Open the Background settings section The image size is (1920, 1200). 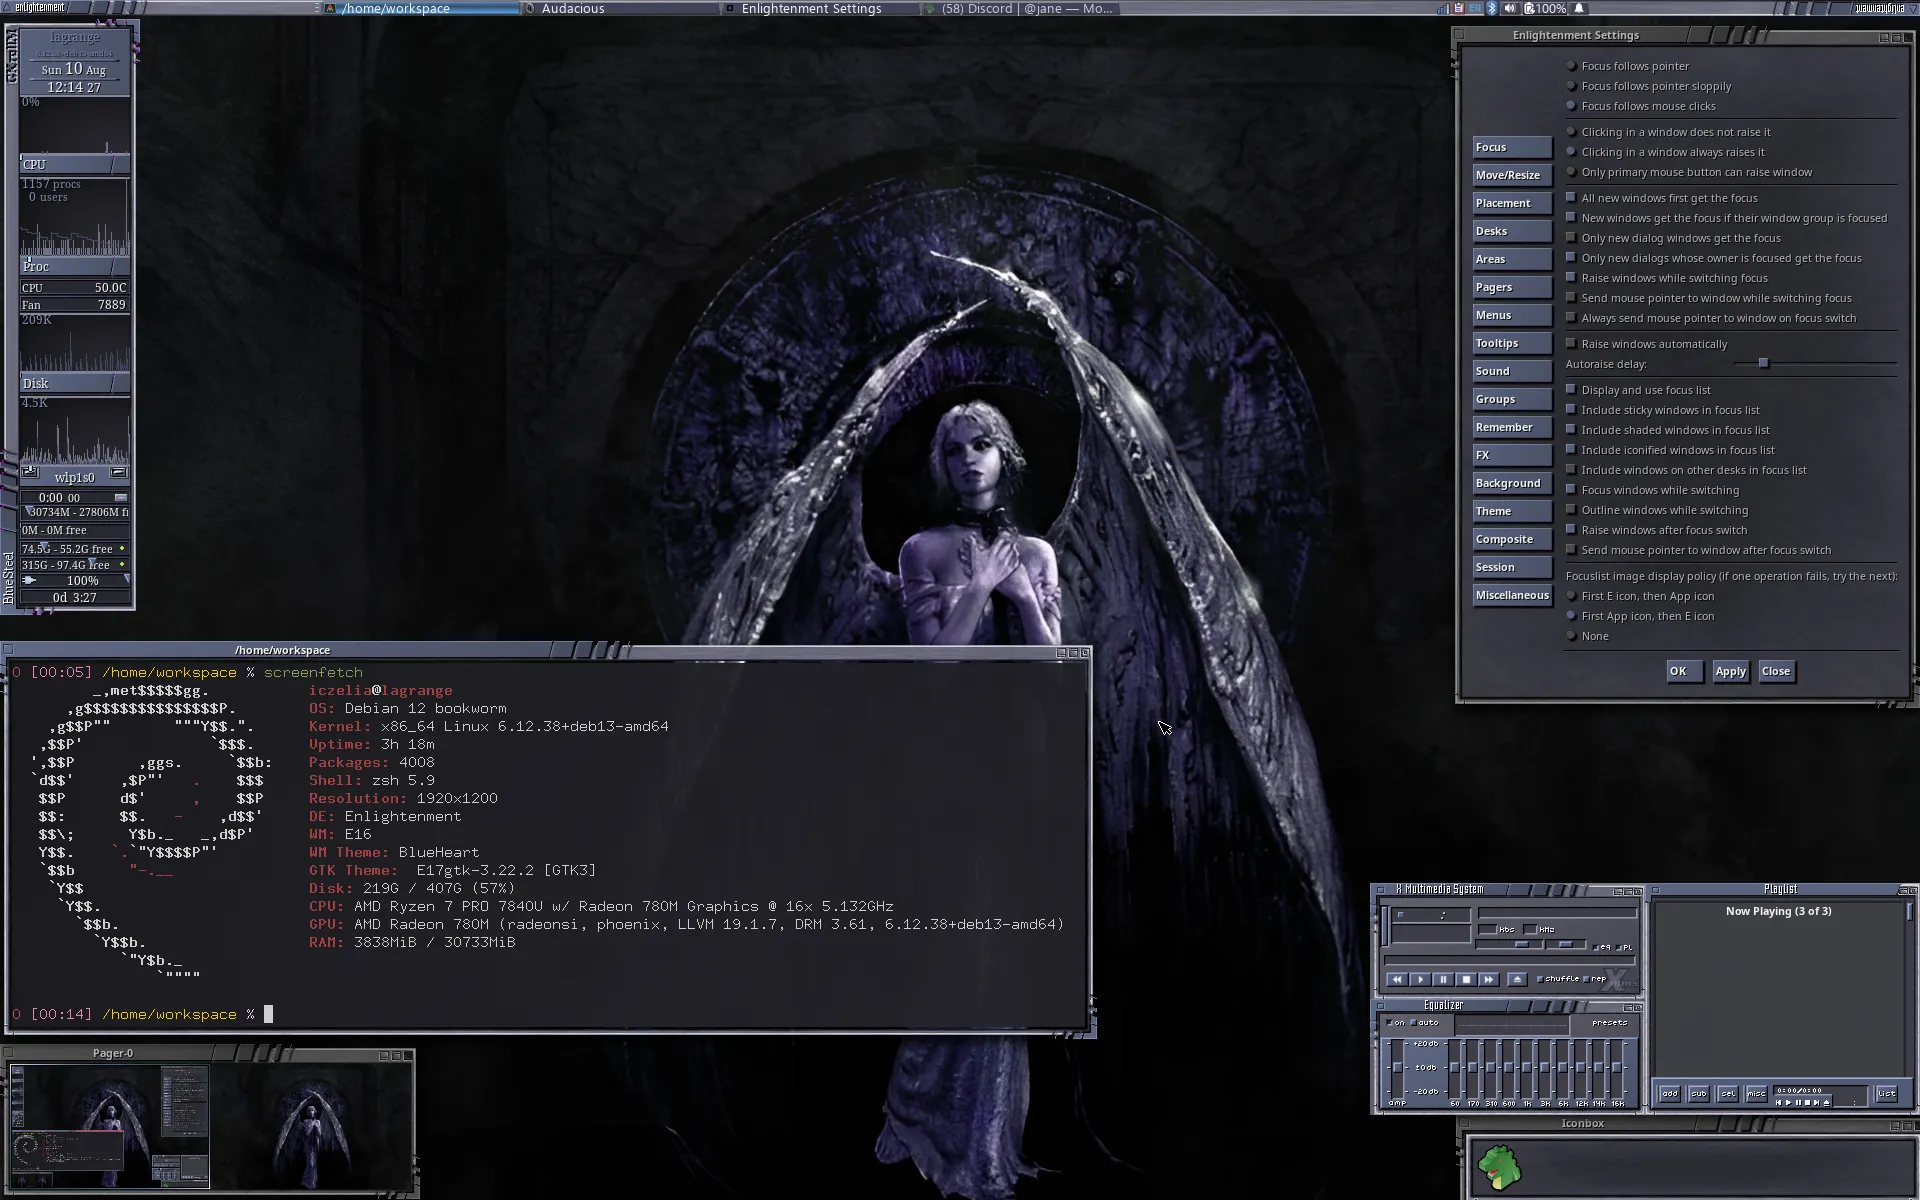[x=1511, y=483]
